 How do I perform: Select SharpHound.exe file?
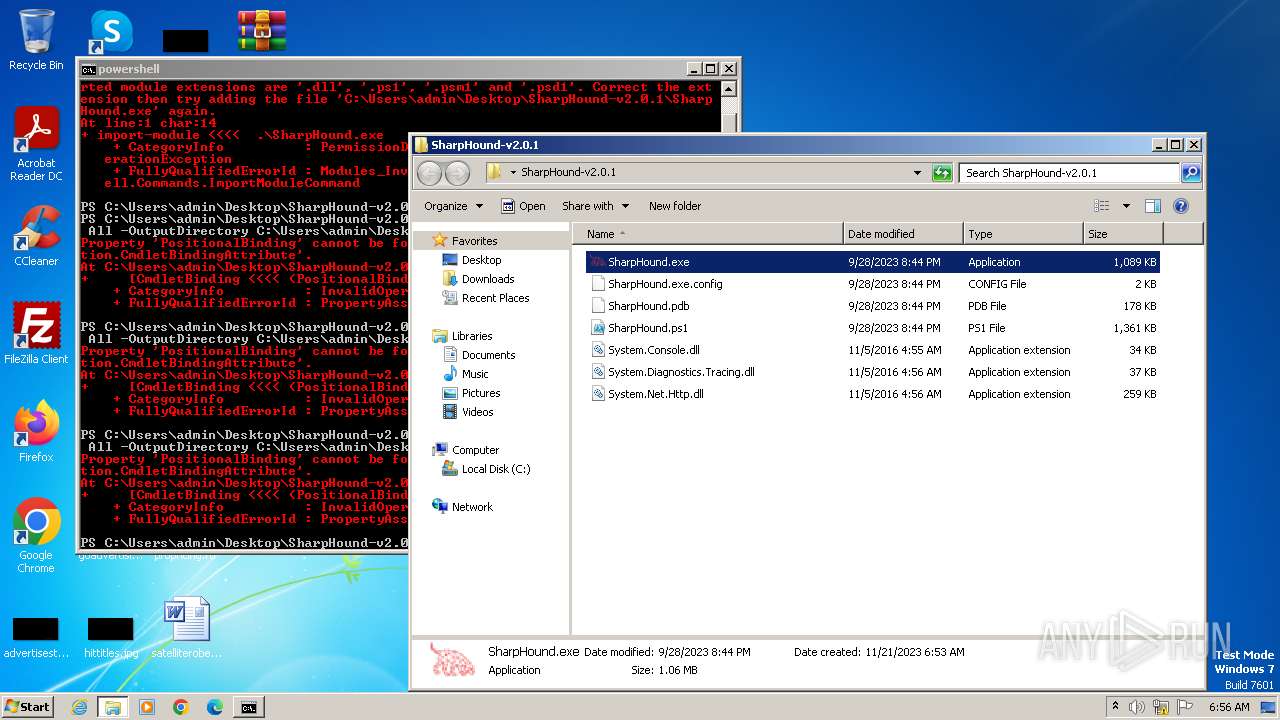pos(872,262)
